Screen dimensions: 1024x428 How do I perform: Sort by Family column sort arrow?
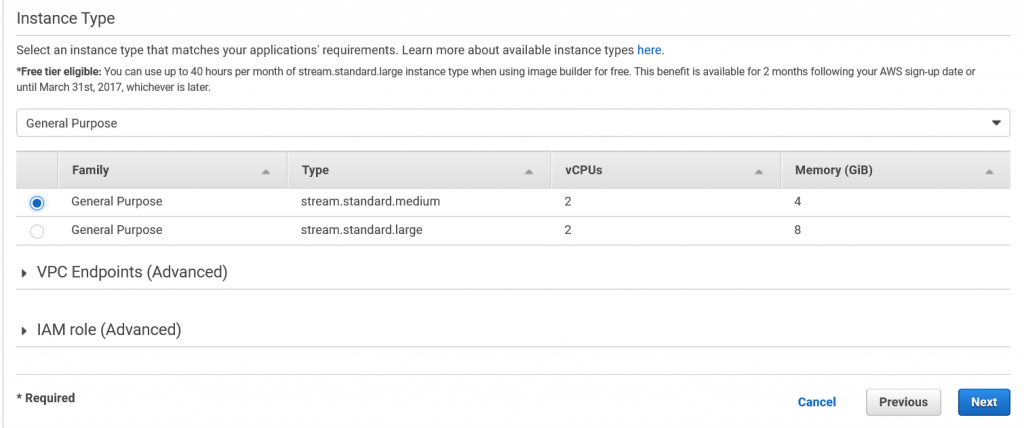(266, 172)
